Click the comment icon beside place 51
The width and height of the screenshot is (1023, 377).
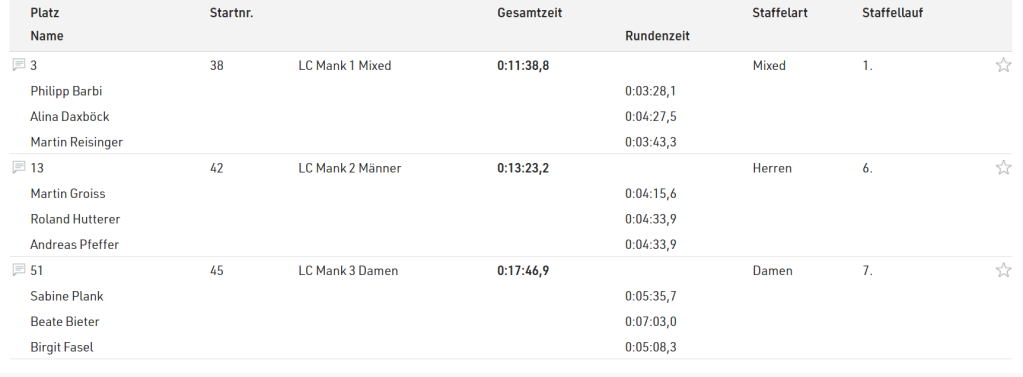(19, 269)
